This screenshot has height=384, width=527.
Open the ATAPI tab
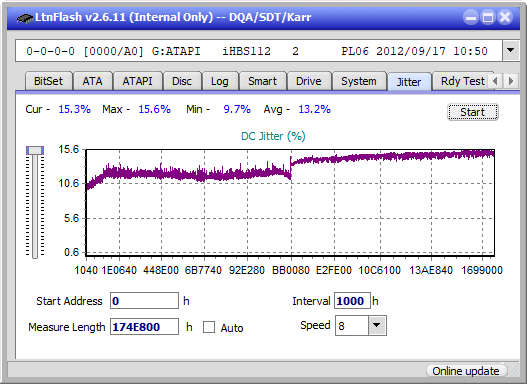point(137,81)
